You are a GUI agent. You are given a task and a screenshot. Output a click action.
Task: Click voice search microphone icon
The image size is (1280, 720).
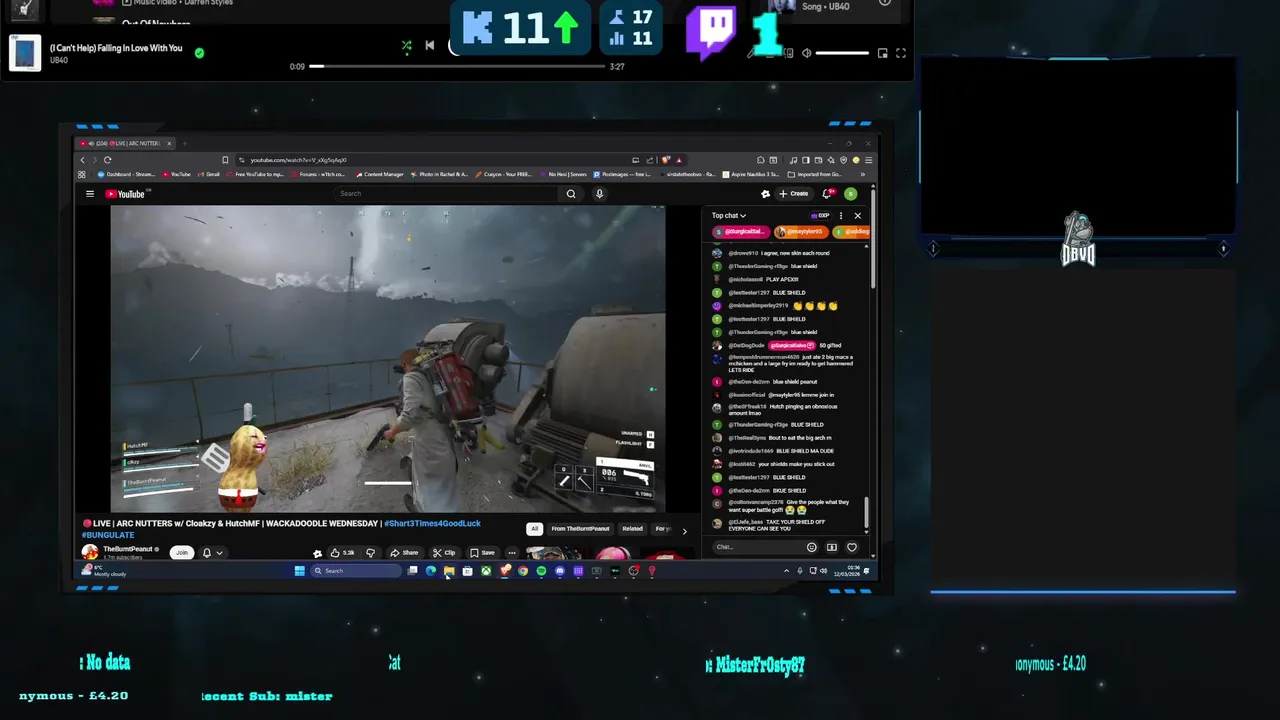click(599, 194)
